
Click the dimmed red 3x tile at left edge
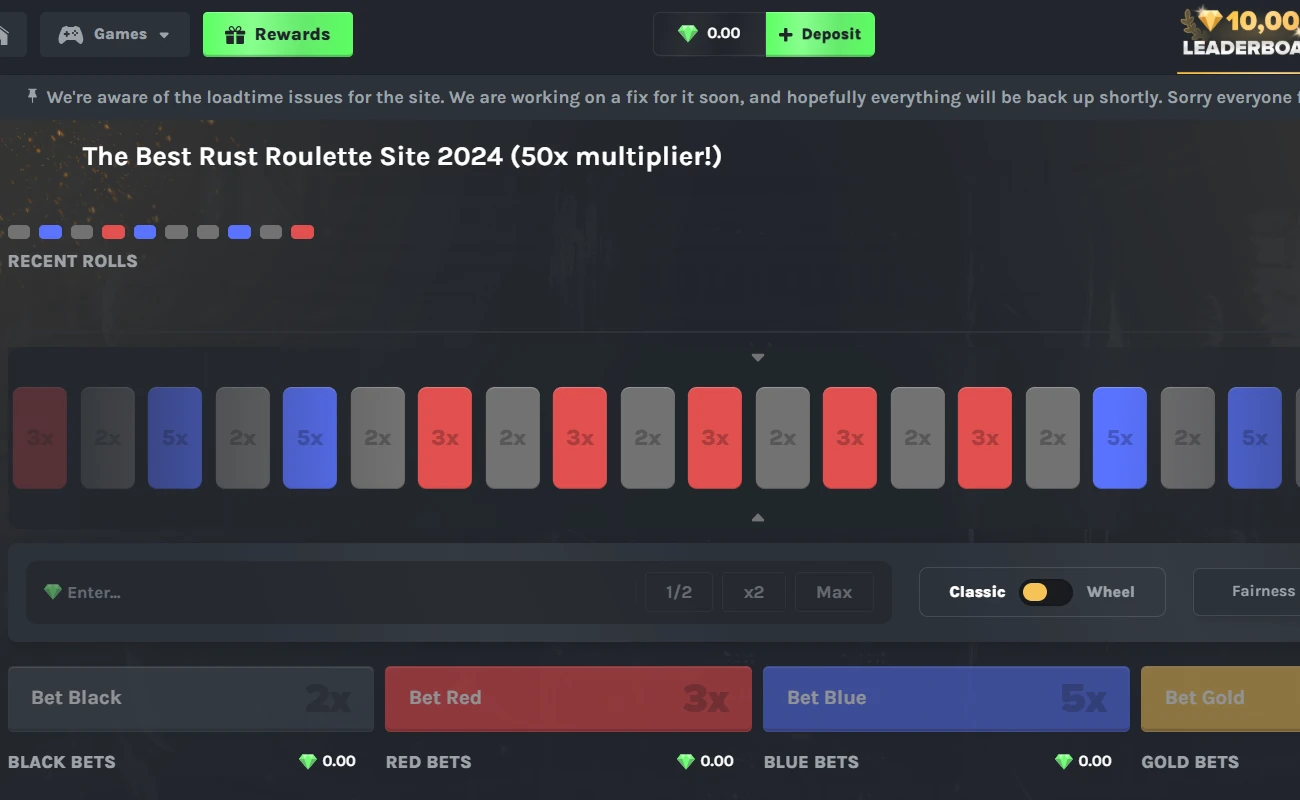tap(40, 438)
